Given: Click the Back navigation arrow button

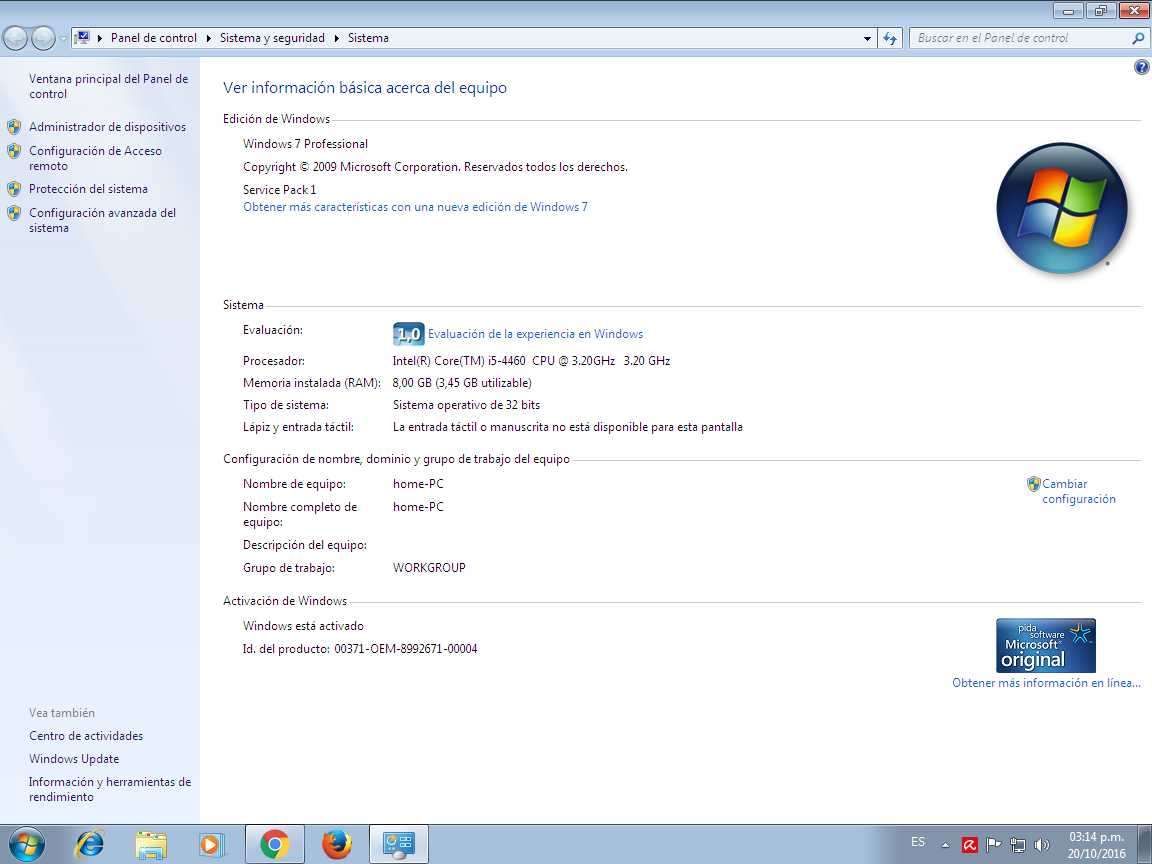Looking at the screenshot, I should click(x=16, y=38).
